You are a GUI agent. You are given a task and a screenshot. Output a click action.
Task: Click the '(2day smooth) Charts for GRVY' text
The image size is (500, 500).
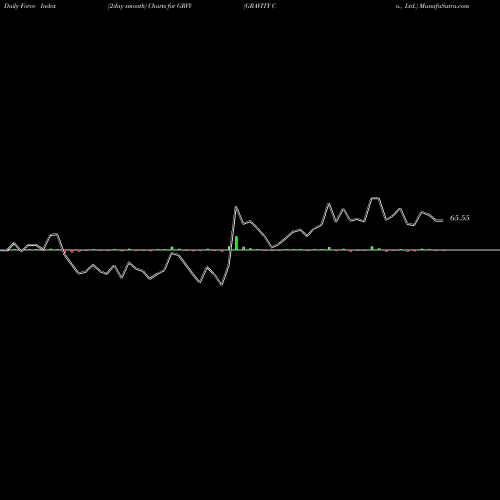click(150, 6)
